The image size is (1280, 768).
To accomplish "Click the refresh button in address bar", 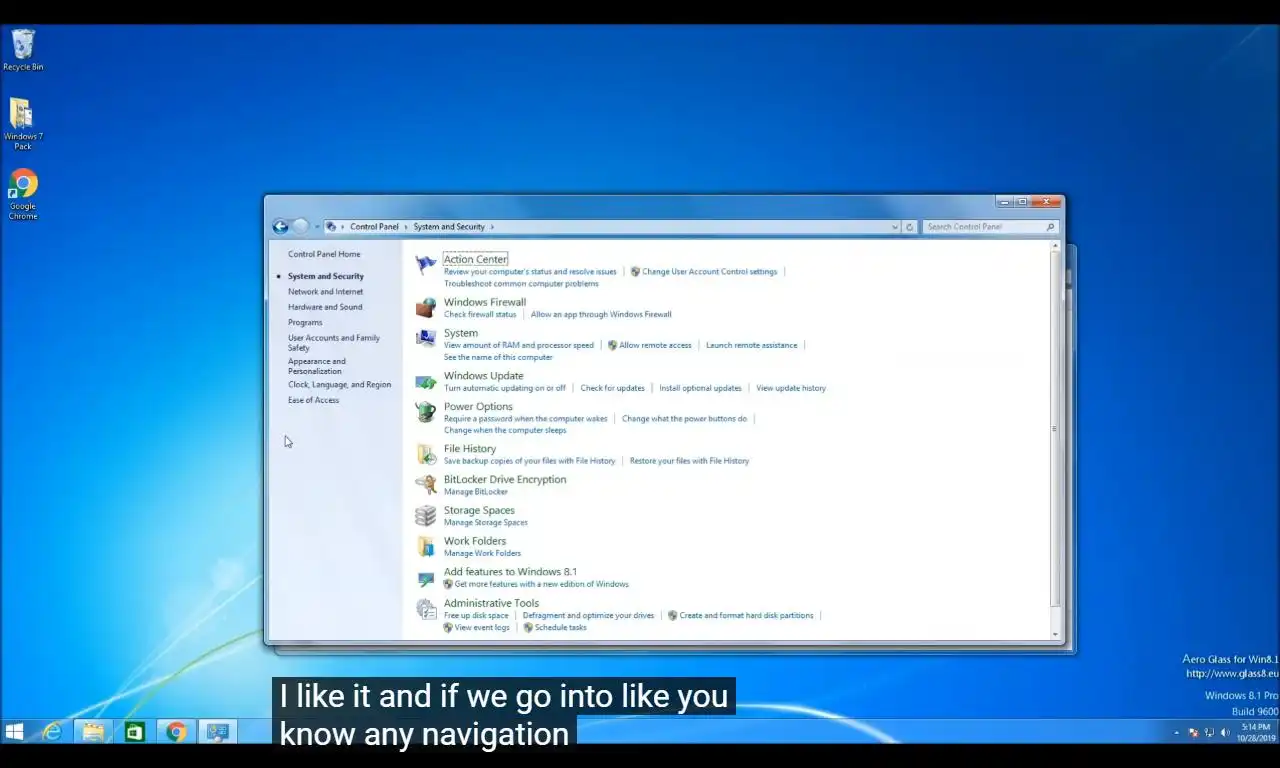I will pyautogui.click(x=909, y=227).
